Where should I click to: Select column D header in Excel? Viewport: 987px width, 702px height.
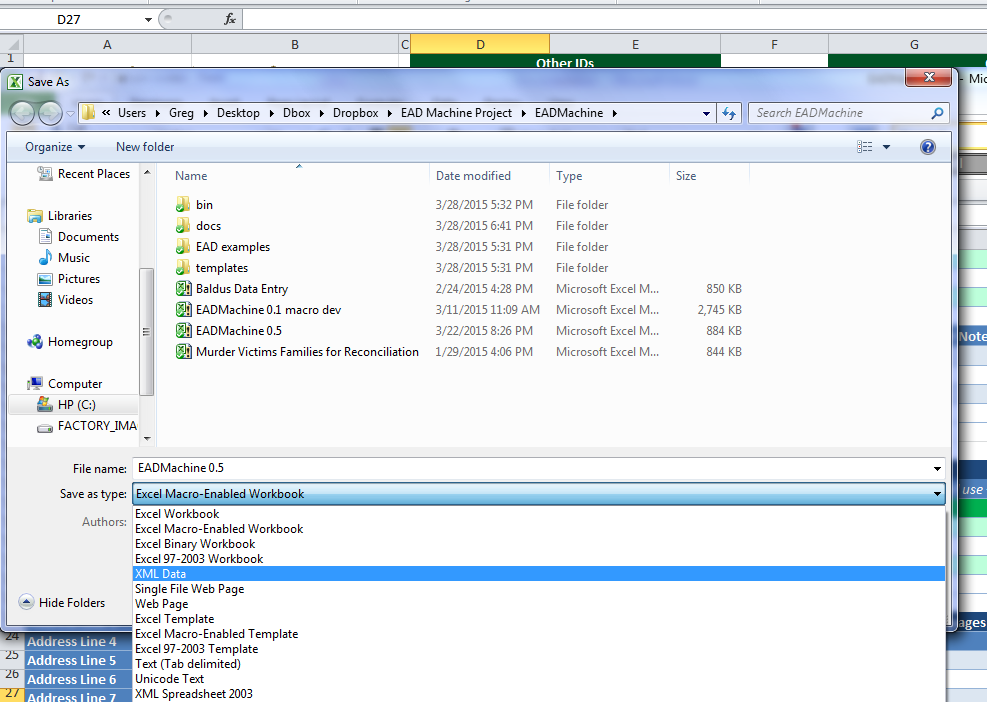pyautogui.click(x=480, y=45)
